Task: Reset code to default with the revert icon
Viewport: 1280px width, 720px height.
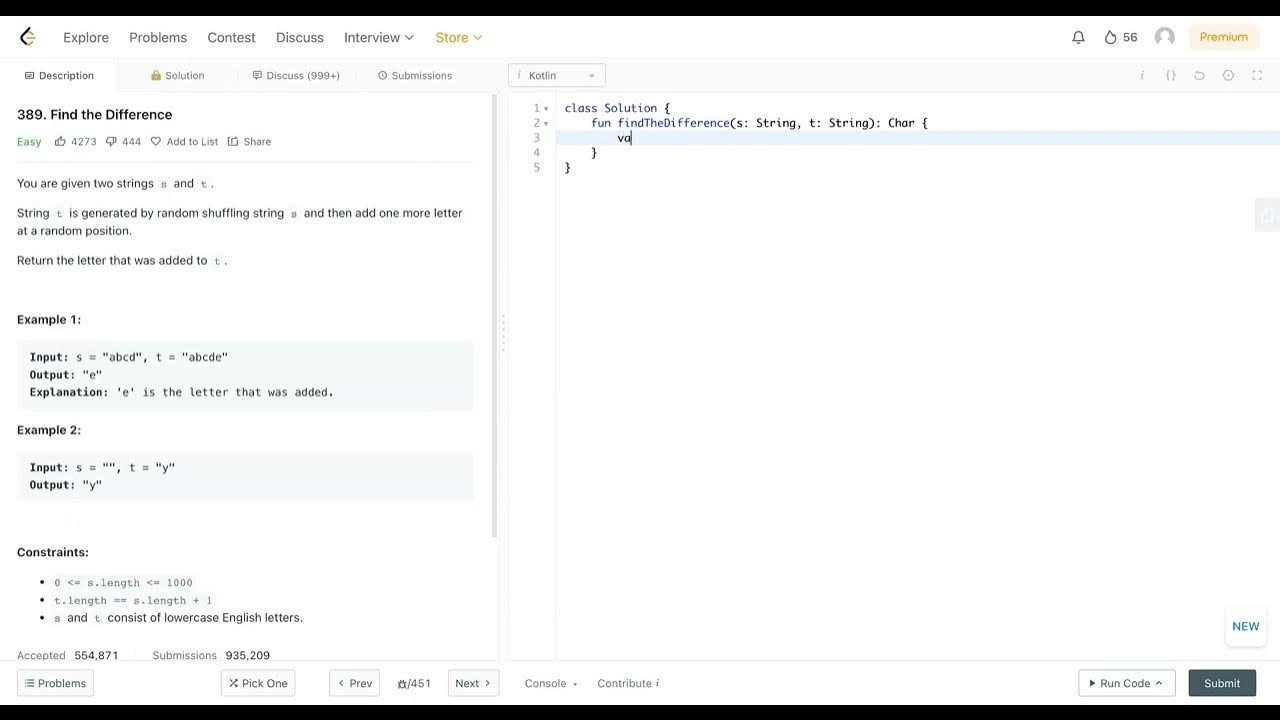Action: (1200, 75)
